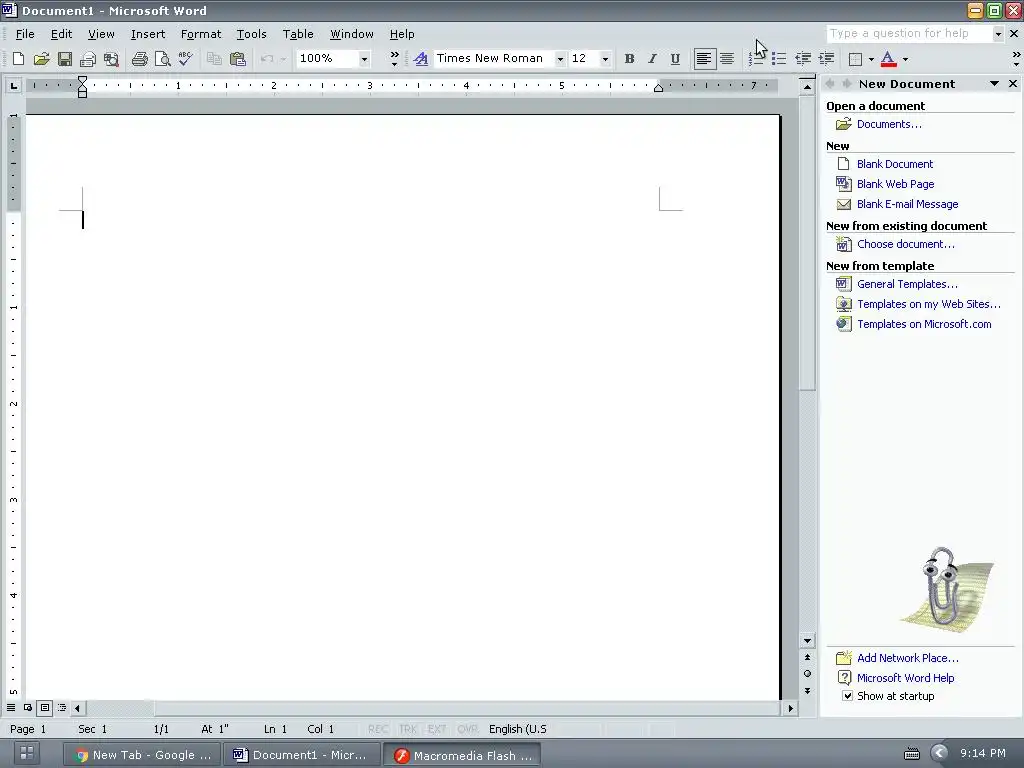This screenshot has width=1024, height=768.
Task: Click the Paste clipboard icon
Action: pos(238,59)
